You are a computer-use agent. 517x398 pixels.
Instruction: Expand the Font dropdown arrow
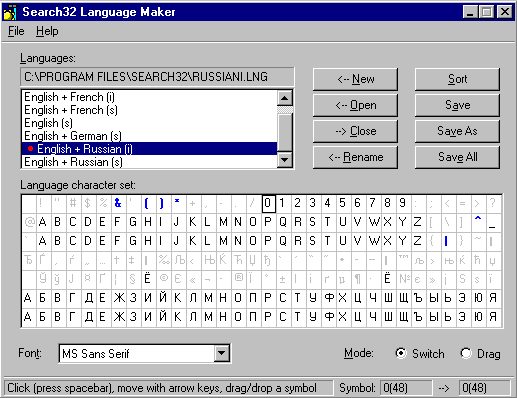click(222, 353)
